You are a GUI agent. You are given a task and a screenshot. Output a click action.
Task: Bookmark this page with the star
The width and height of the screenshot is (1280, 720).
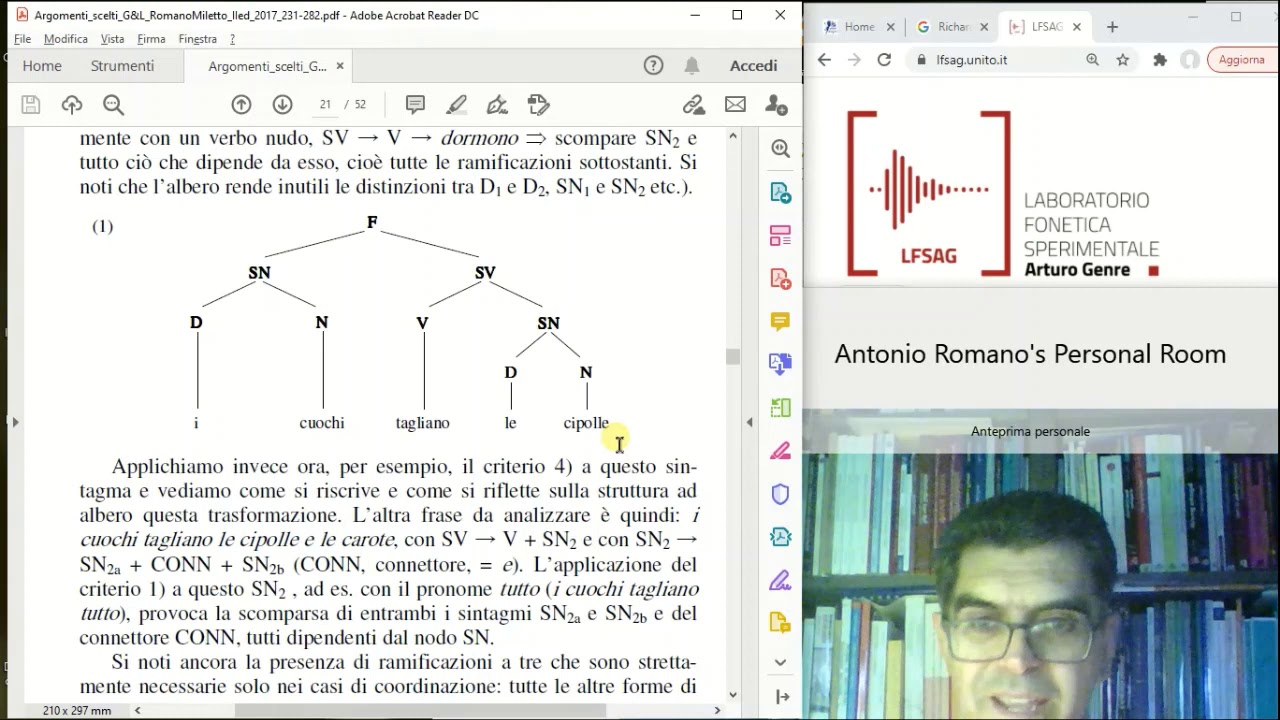point(1123,60)
